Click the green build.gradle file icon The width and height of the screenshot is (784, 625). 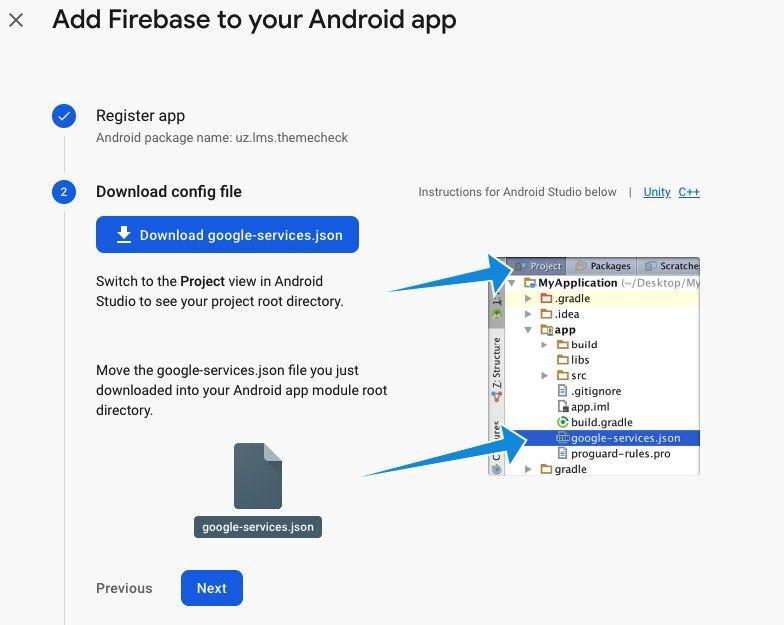(562, 422)
